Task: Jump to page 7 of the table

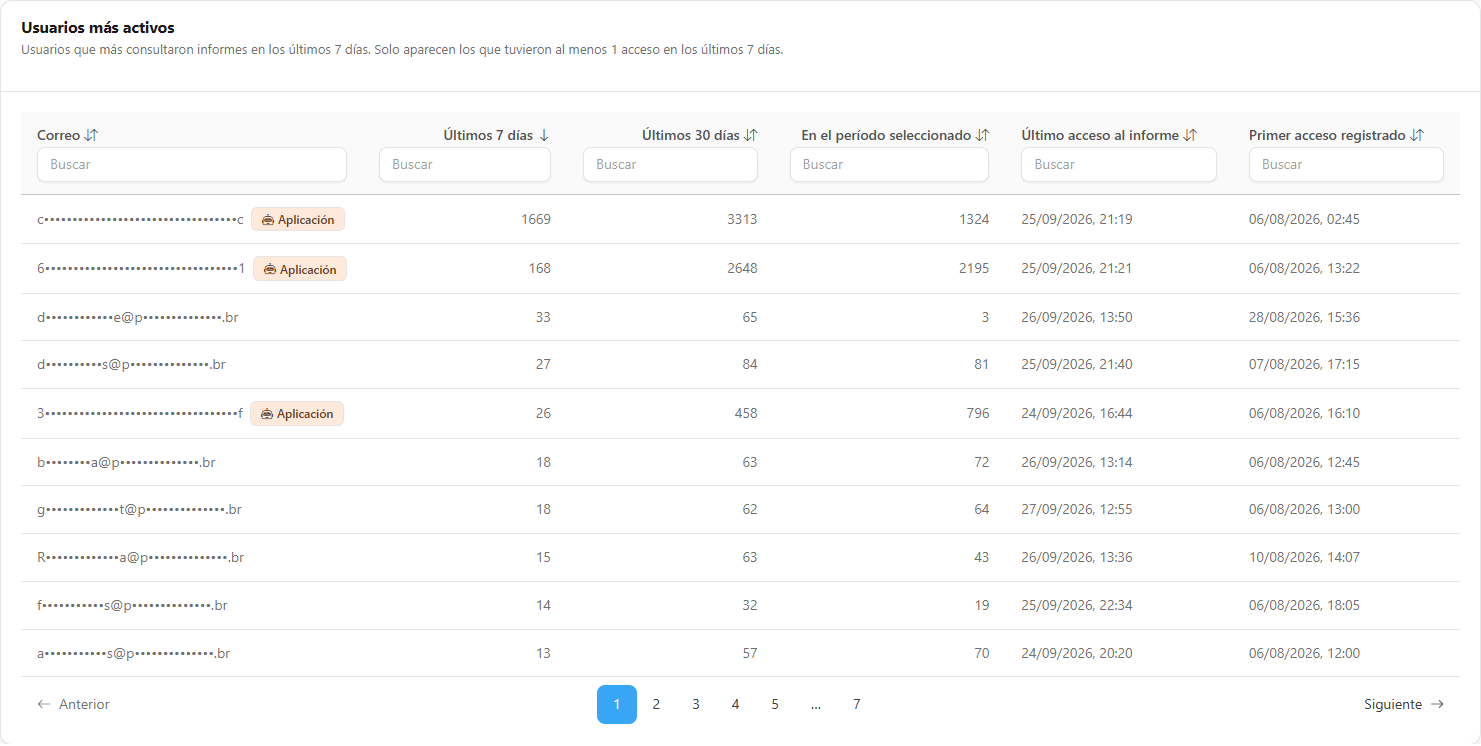Action: [x=857, y=704]
